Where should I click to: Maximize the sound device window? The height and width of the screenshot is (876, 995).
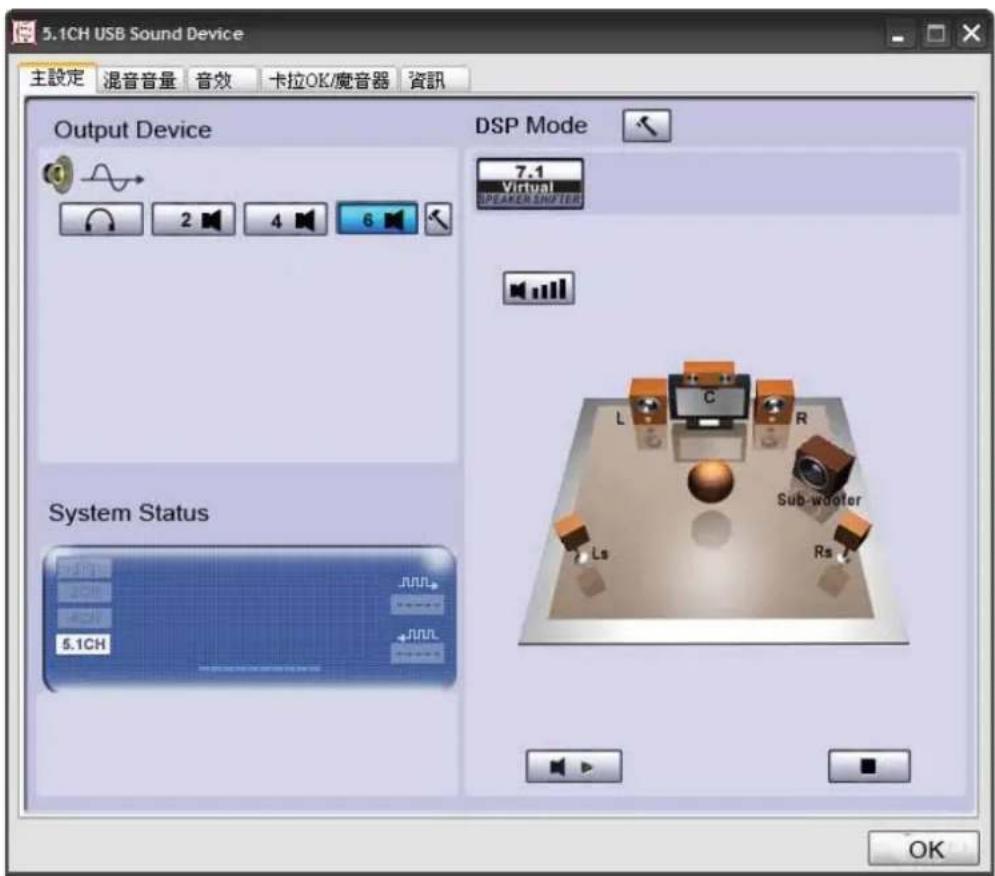[936, 34]
